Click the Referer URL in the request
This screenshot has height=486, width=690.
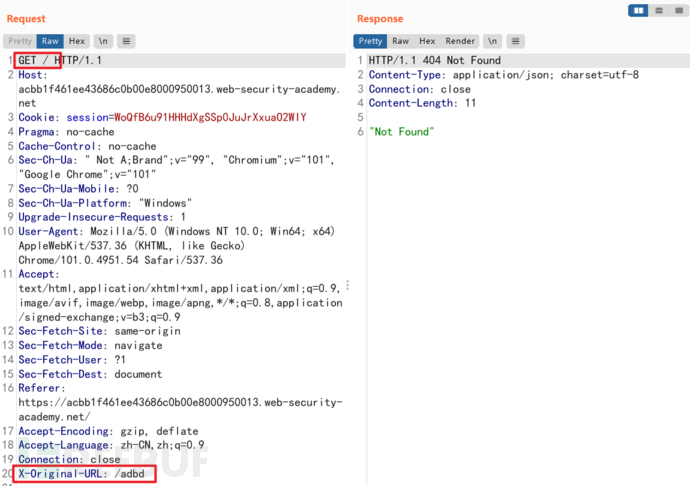click(180, 402)
